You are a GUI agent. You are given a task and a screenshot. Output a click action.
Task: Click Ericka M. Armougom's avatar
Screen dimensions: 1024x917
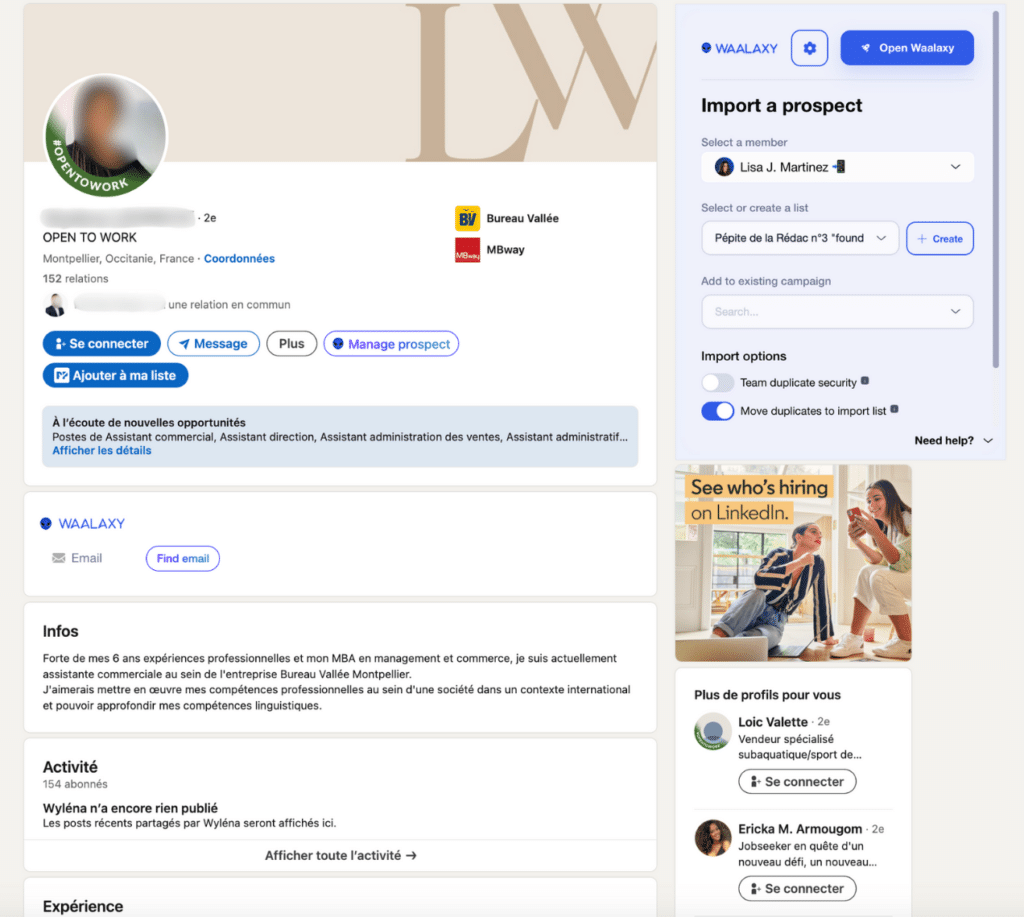click(712, 838)
